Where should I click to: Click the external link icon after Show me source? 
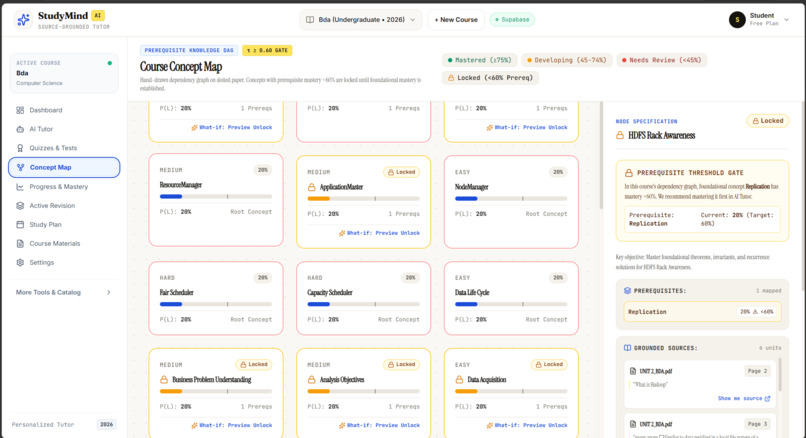[767, 398]
